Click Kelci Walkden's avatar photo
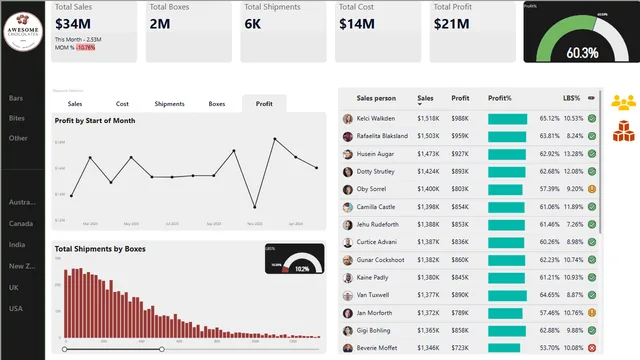 coord(348,119)
